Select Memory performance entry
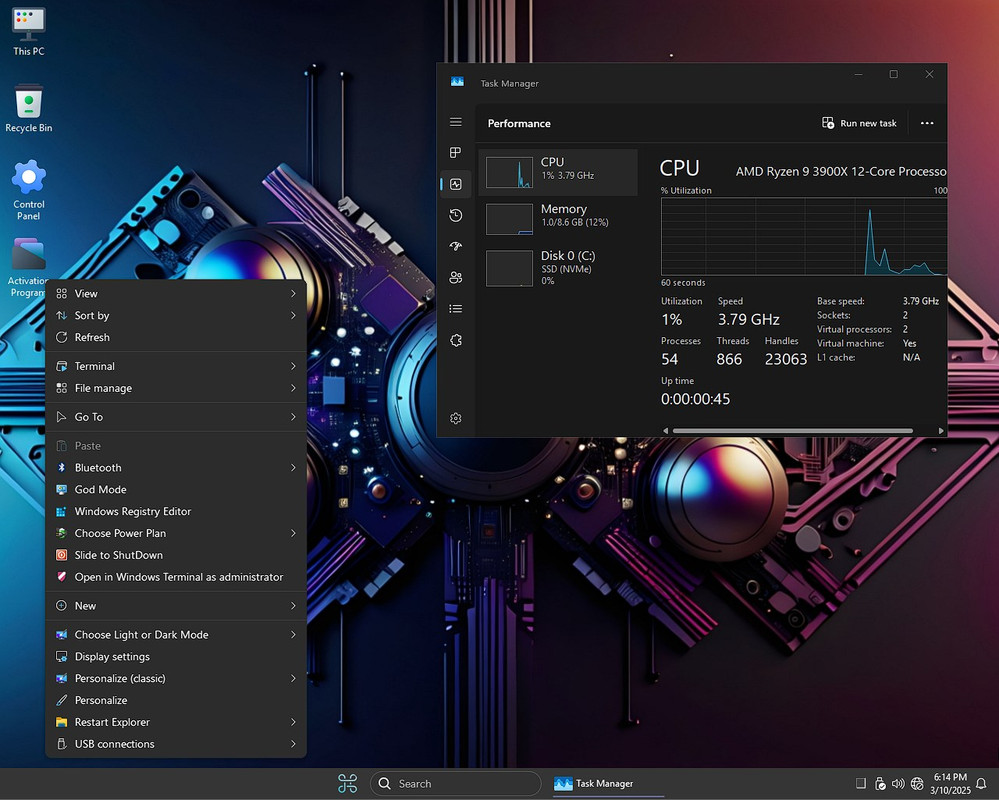999x800 pixels. pos(557,219)
